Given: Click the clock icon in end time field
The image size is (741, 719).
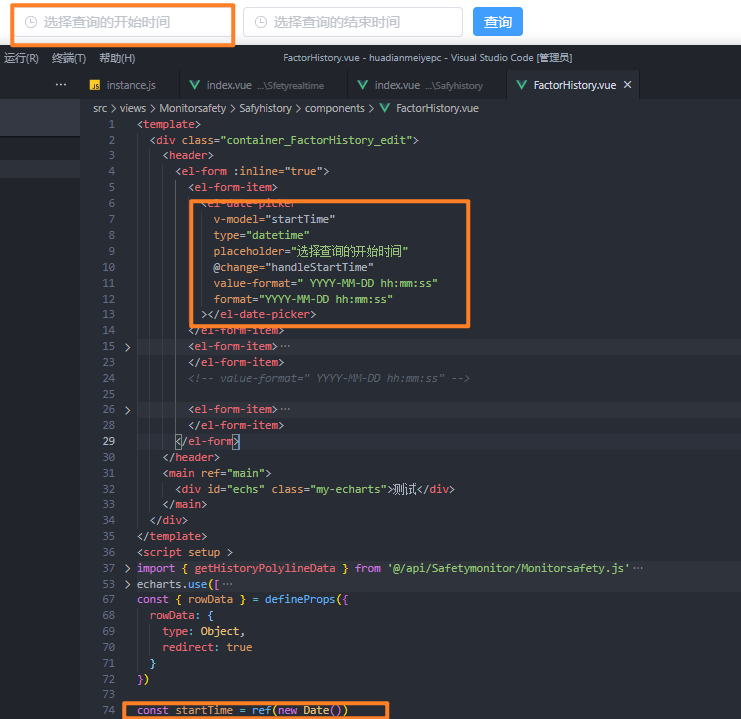Looking at the screenshot, I should coord(261,22).
